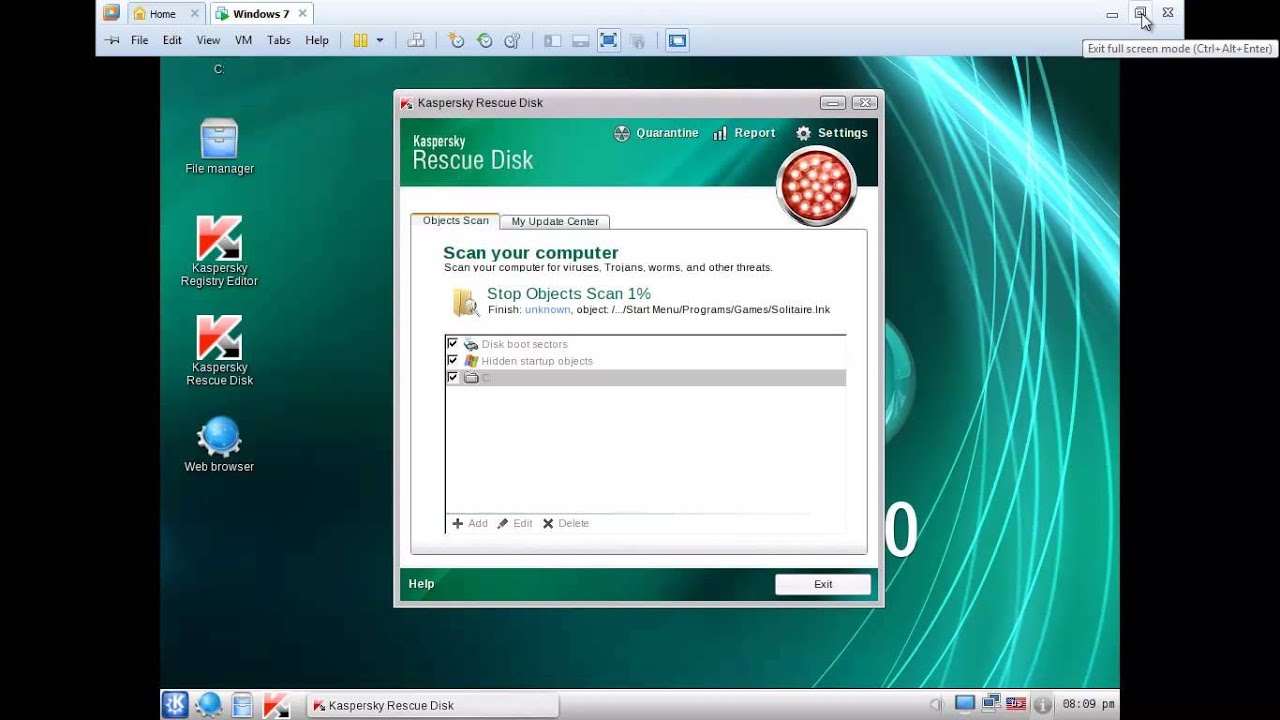Take a VM snapshot via toolbar icon
Screen dimensions: 1280x720
pyautogui.click(x=456, y=41)
